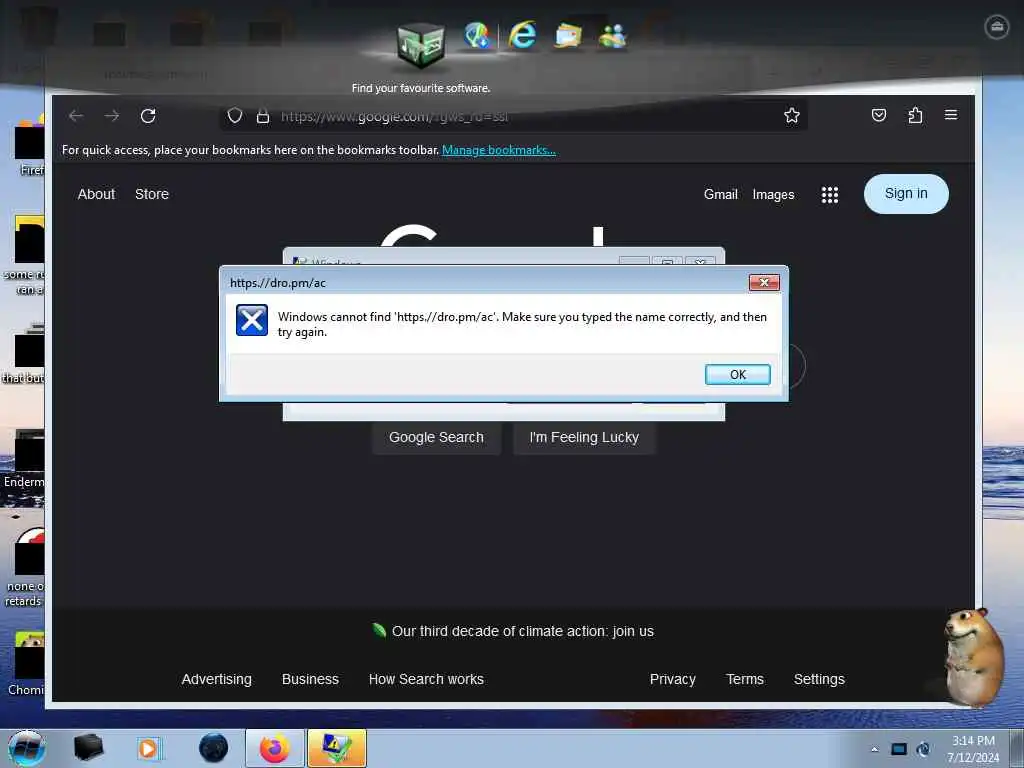Image resolution: width=1024 pixels, height=768 pixels.
Task: Close the https://dro.pm/ac error dialog
Action: coord(764,282)
